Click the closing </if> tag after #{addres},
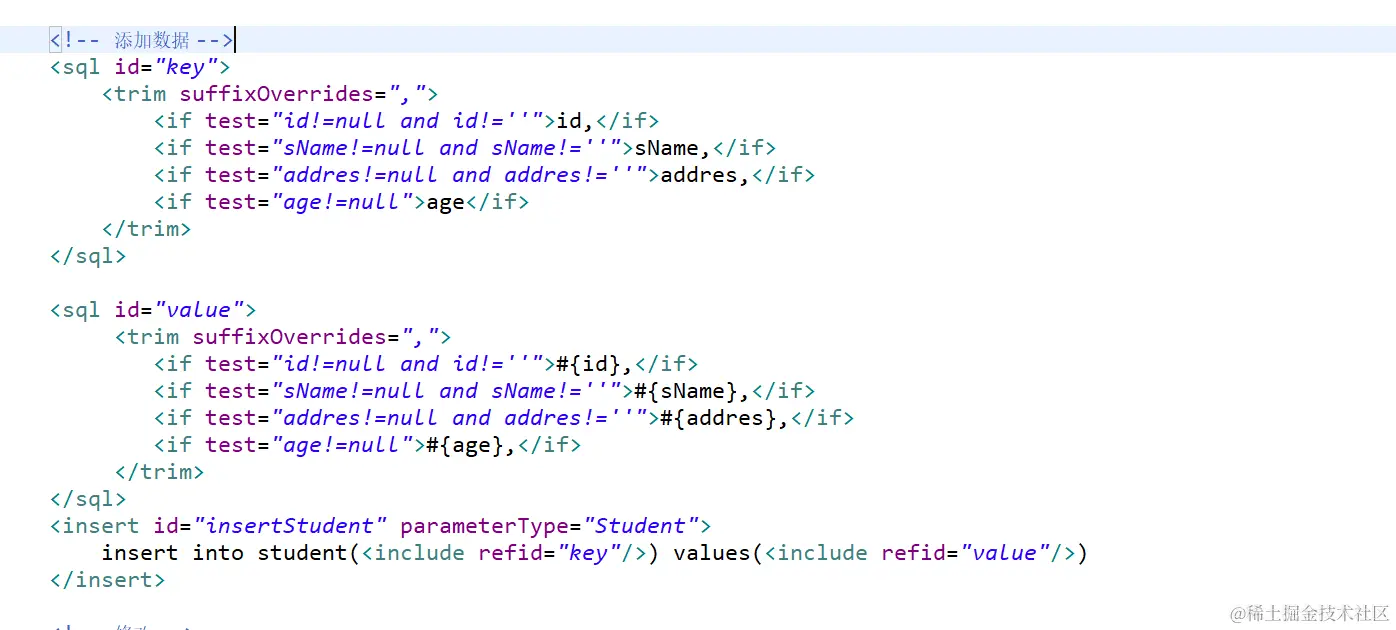 [x=823, y=418]
